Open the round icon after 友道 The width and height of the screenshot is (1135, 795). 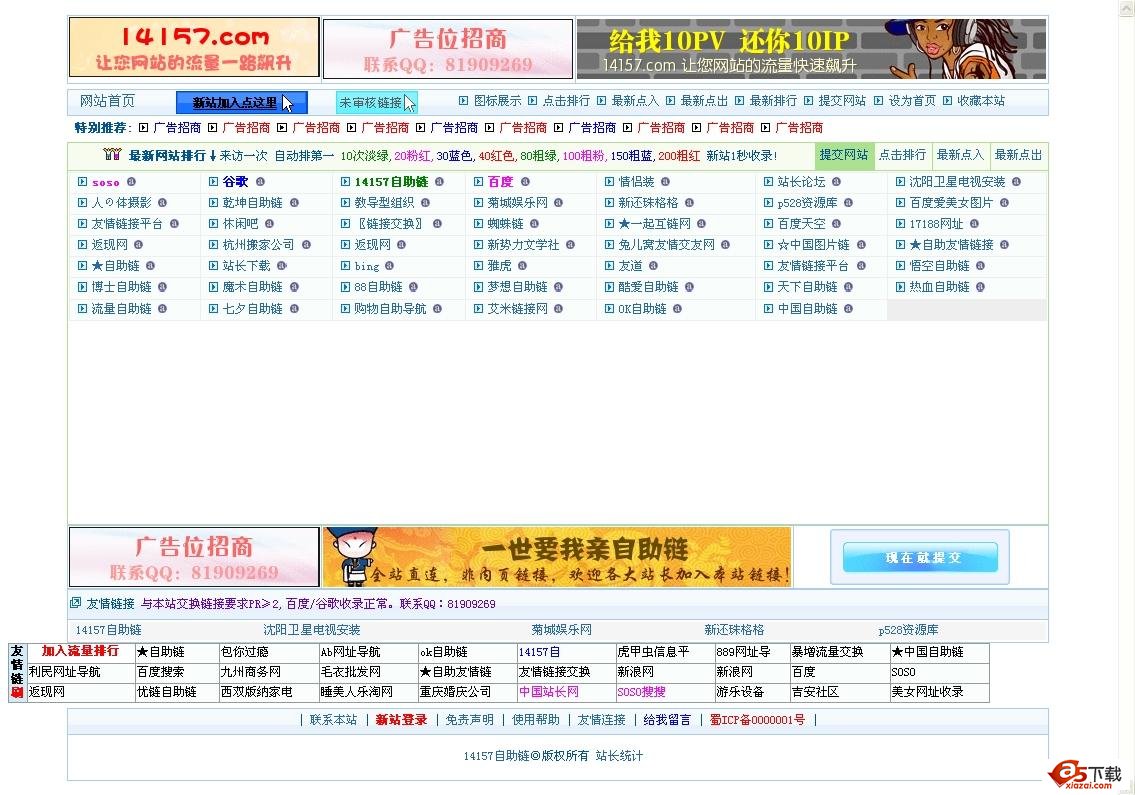pyautogui.click(x=653, y=266)
